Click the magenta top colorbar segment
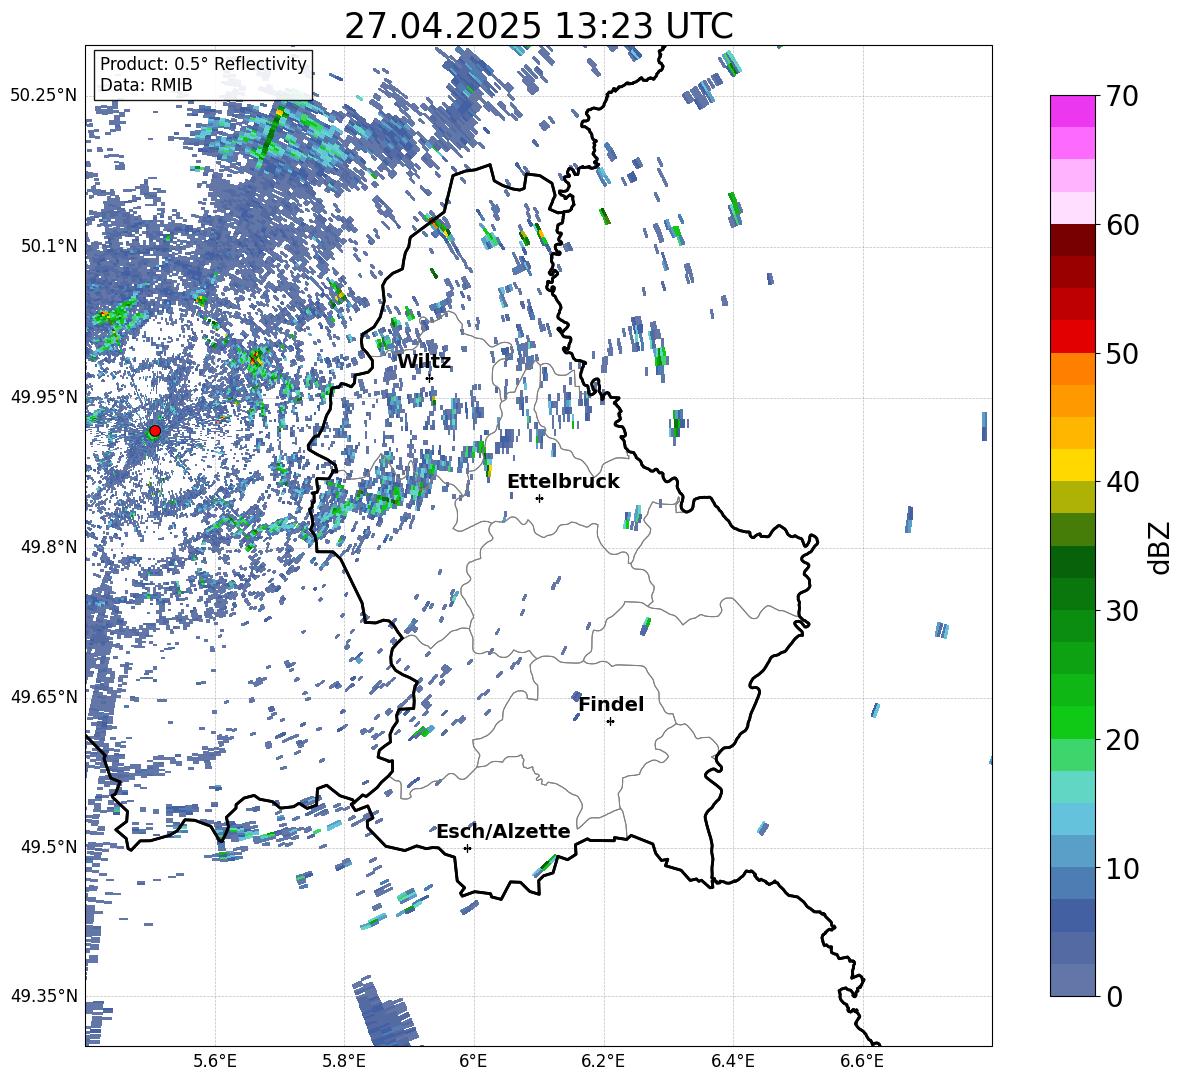Image resolution: width=1184 pixels, height=1081 pixels. pyautogui.click(x=1073, y=112)
